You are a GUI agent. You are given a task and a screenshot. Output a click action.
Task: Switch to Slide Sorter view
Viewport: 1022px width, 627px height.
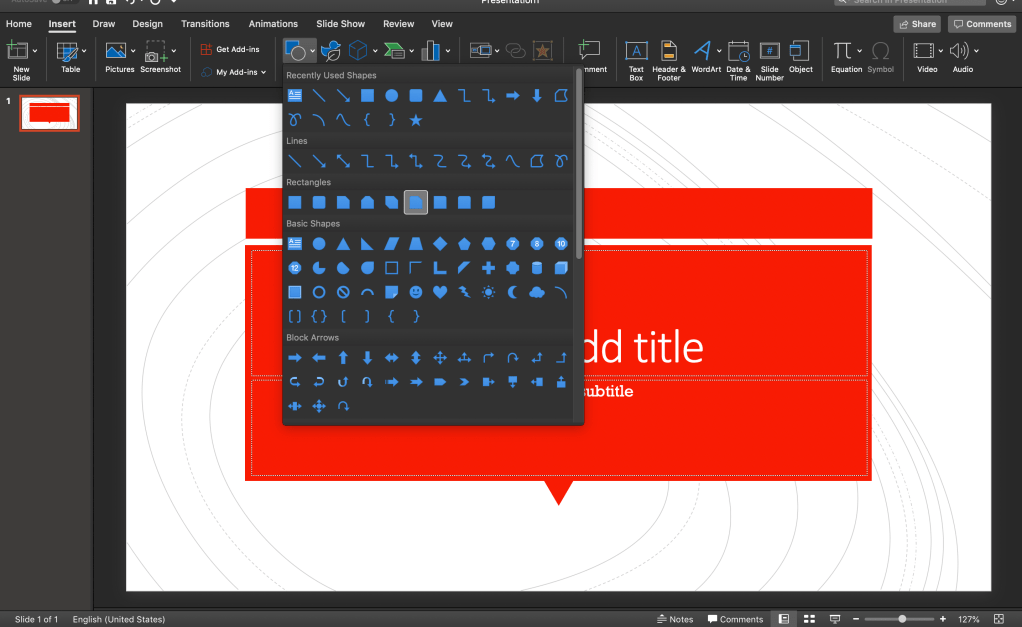point(810,619)
